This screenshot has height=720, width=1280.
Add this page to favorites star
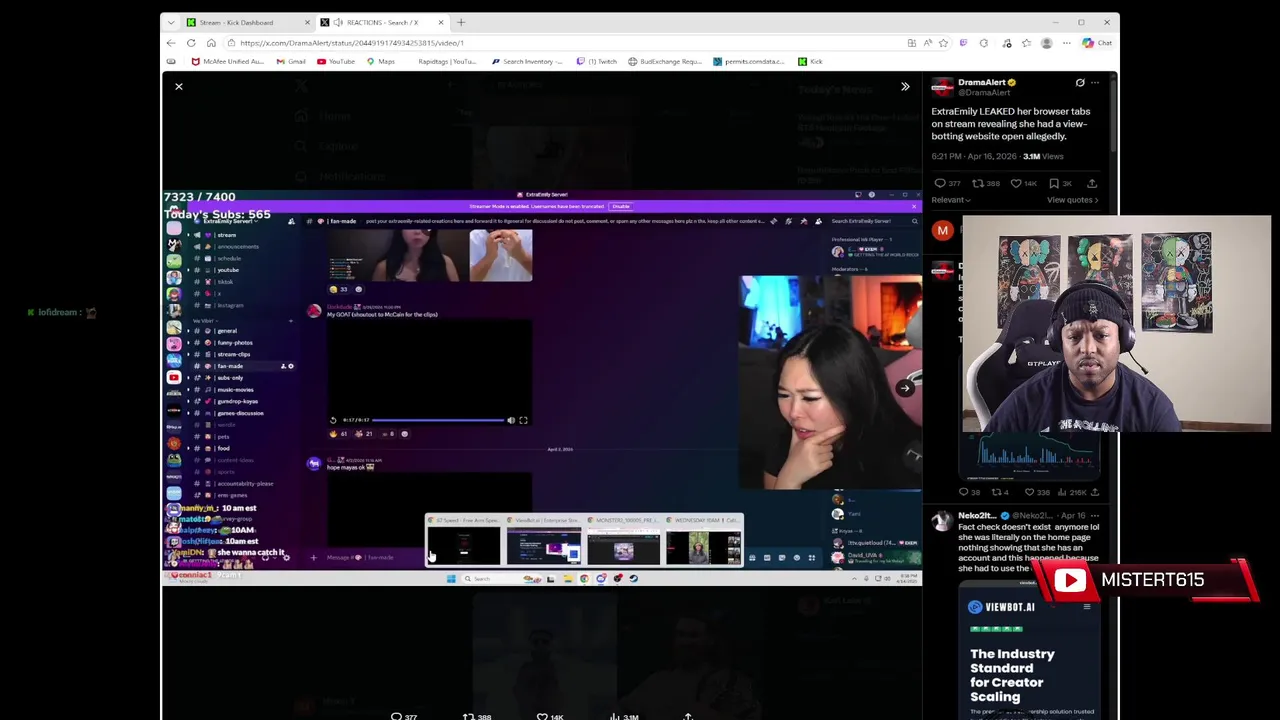(x=943, y=43)
